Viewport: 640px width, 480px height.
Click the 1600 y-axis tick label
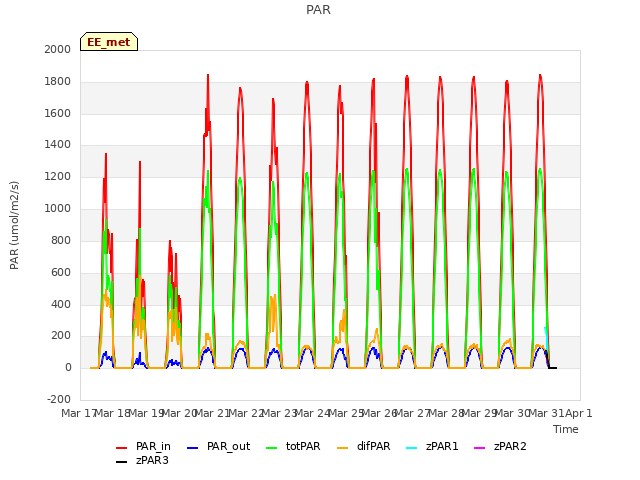tap(58, 113)
